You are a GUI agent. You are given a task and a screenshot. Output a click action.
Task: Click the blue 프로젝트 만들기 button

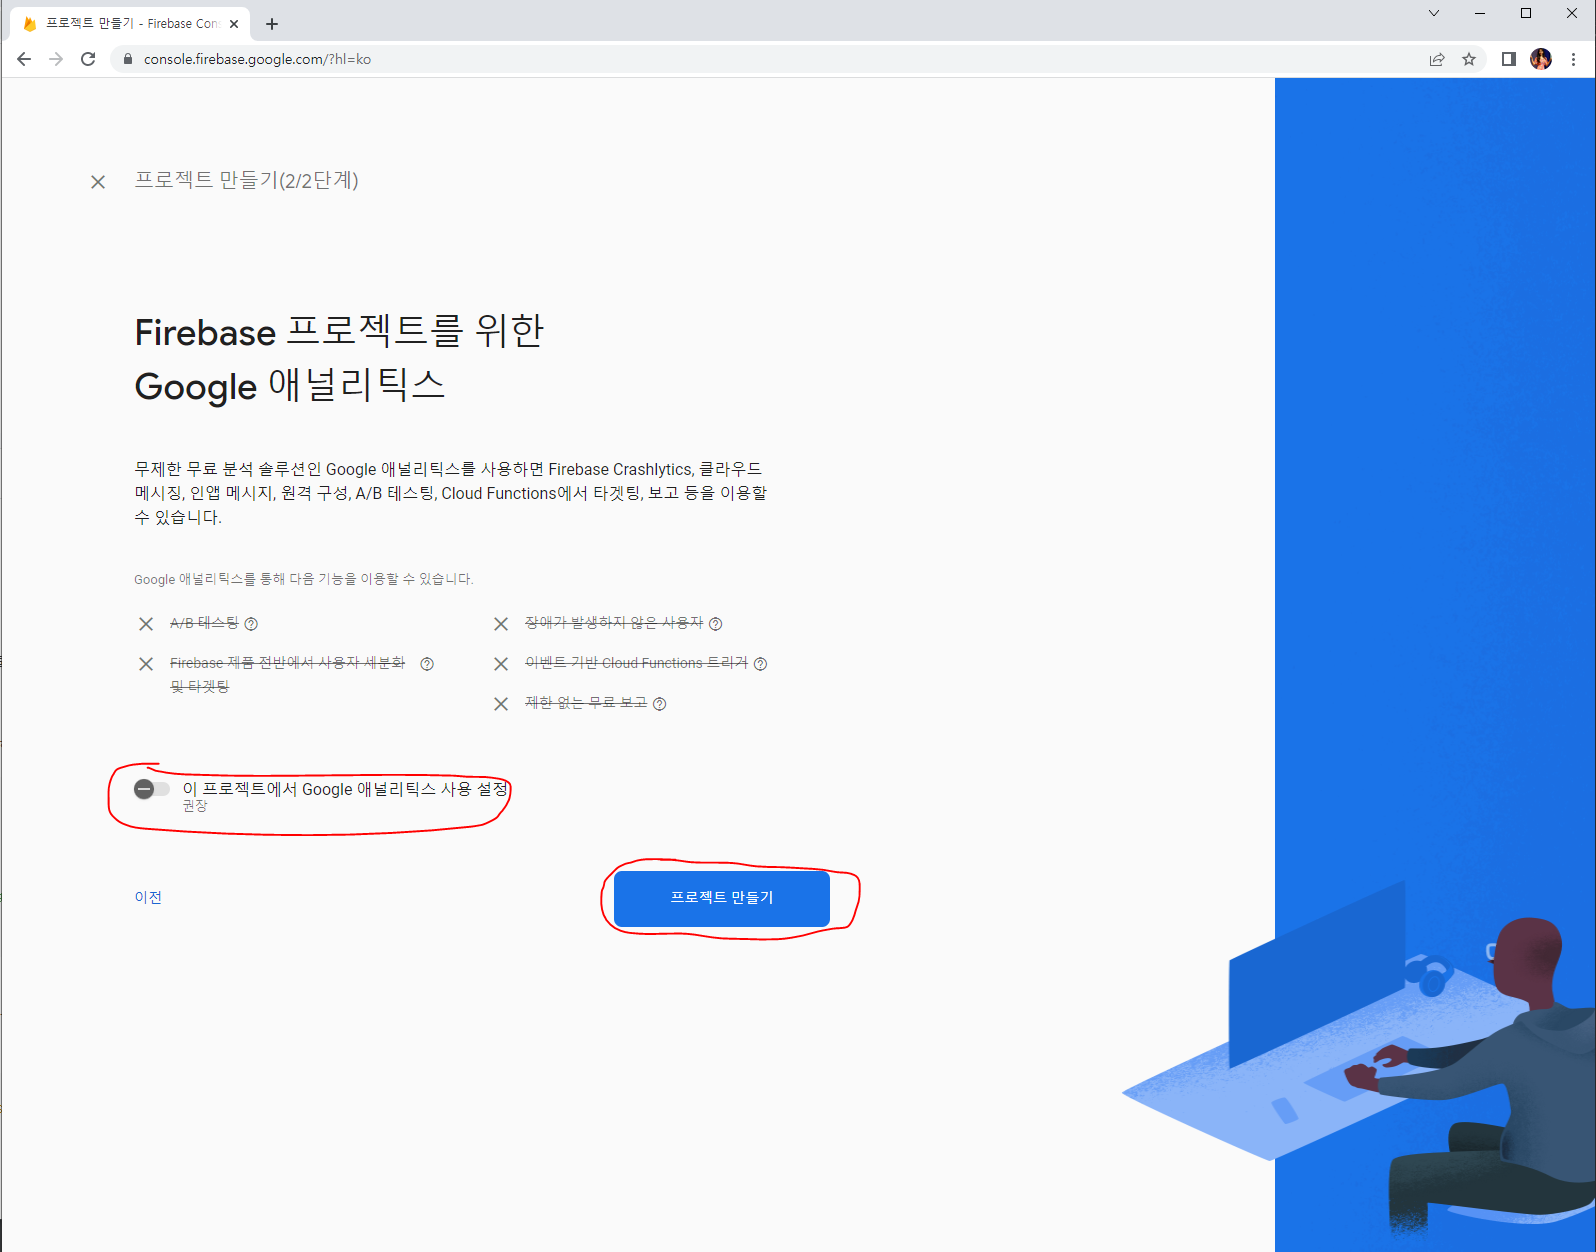pyautogui.click(x=722, y=898)
